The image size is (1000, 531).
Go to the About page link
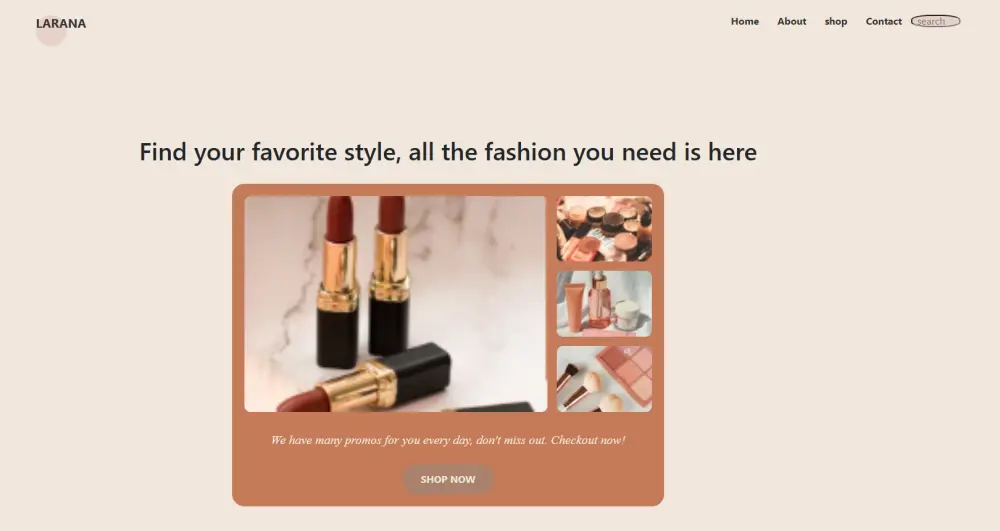point(791,22)
